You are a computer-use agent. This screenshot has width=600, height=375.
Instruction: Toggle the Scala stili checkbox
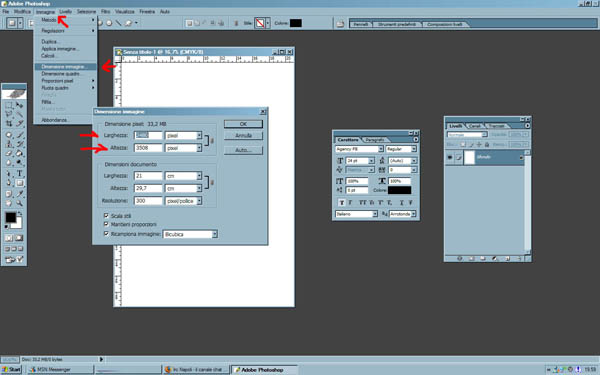(x=106, y=216)
